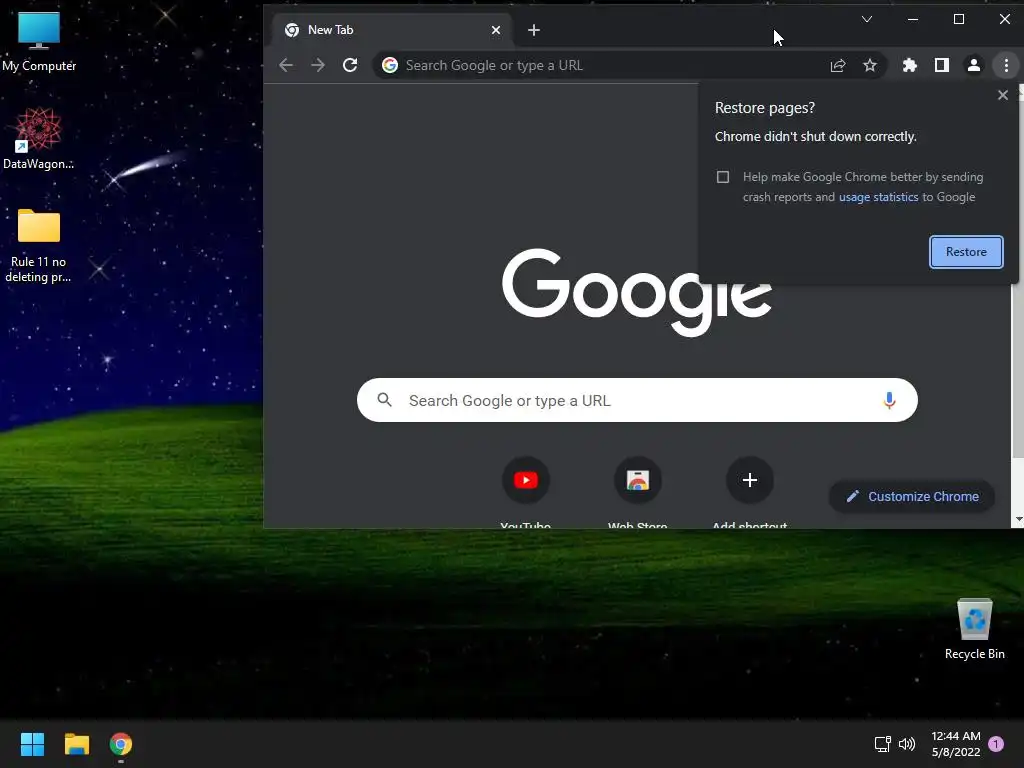Minimize the Chrome window
The width and height of the screenshot is (1024, 768).
(x=913, y=19)
